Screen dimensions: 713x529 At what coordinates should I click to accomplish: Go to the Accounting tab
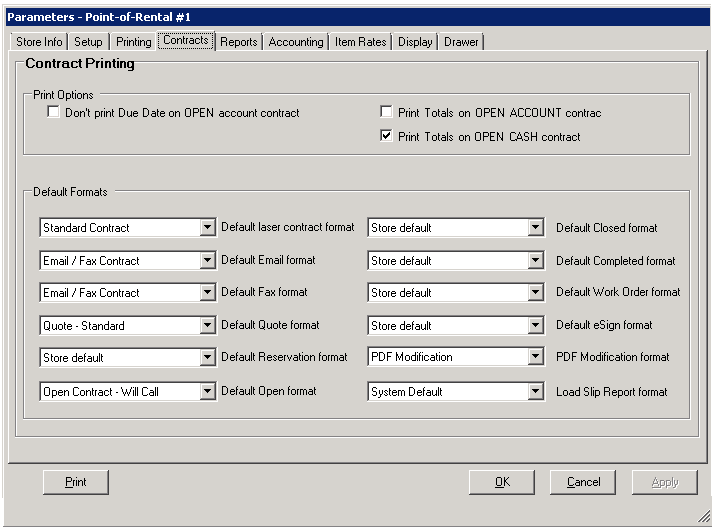pyautogui.click(x=296, y=42)
